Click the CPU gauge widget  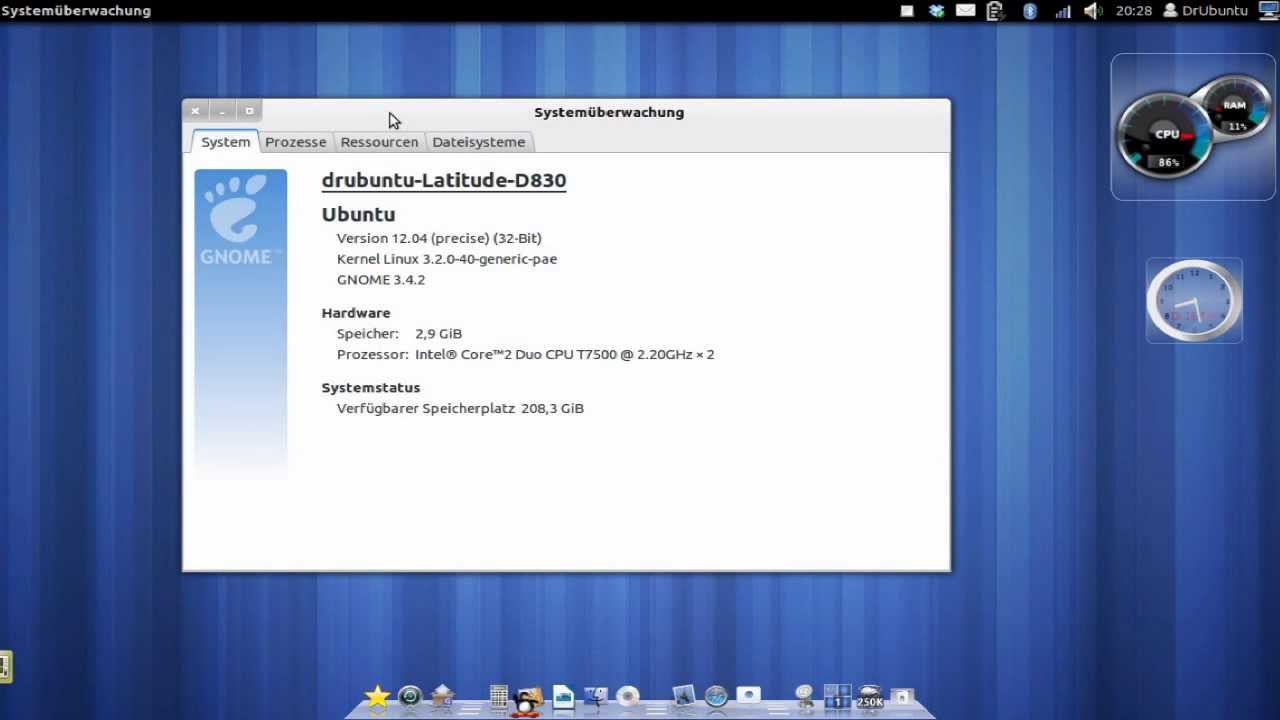[x=1165, y=135]
